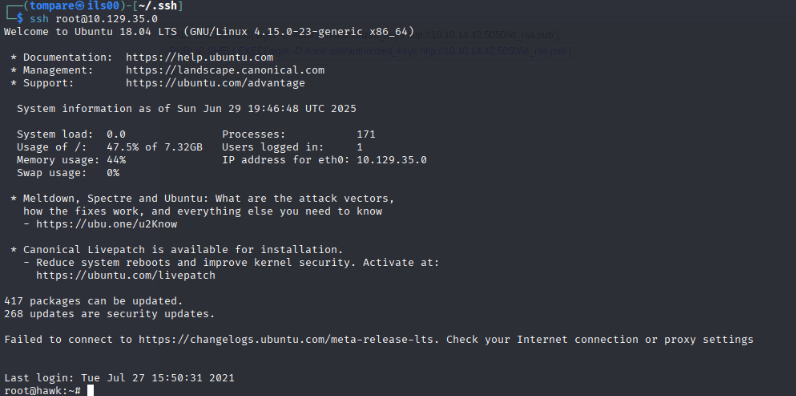
Task: Click the 268 security updates line
Action: point(109,314)
